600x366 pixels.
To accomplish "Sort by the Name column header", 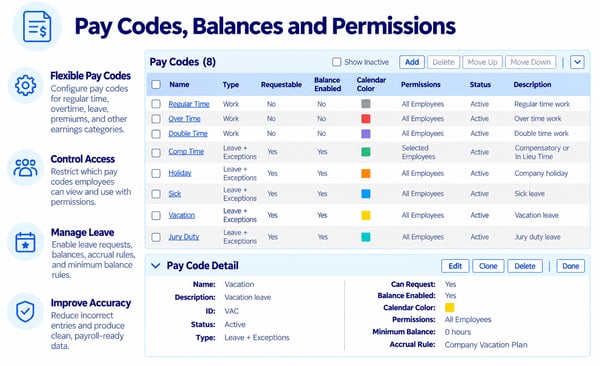I will point(179,84).
